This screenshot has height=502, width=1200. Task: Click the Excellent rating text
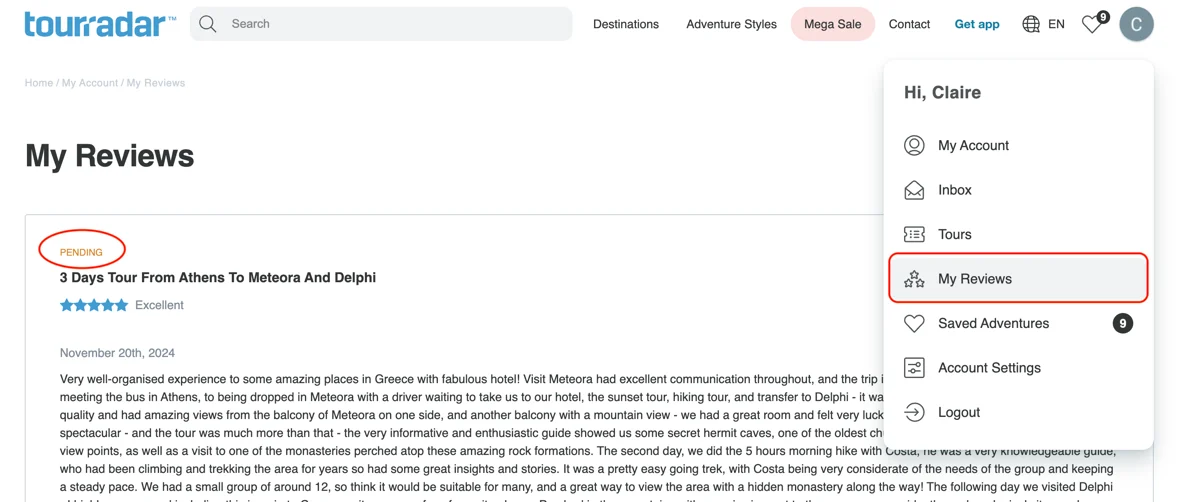pos(160,305)
